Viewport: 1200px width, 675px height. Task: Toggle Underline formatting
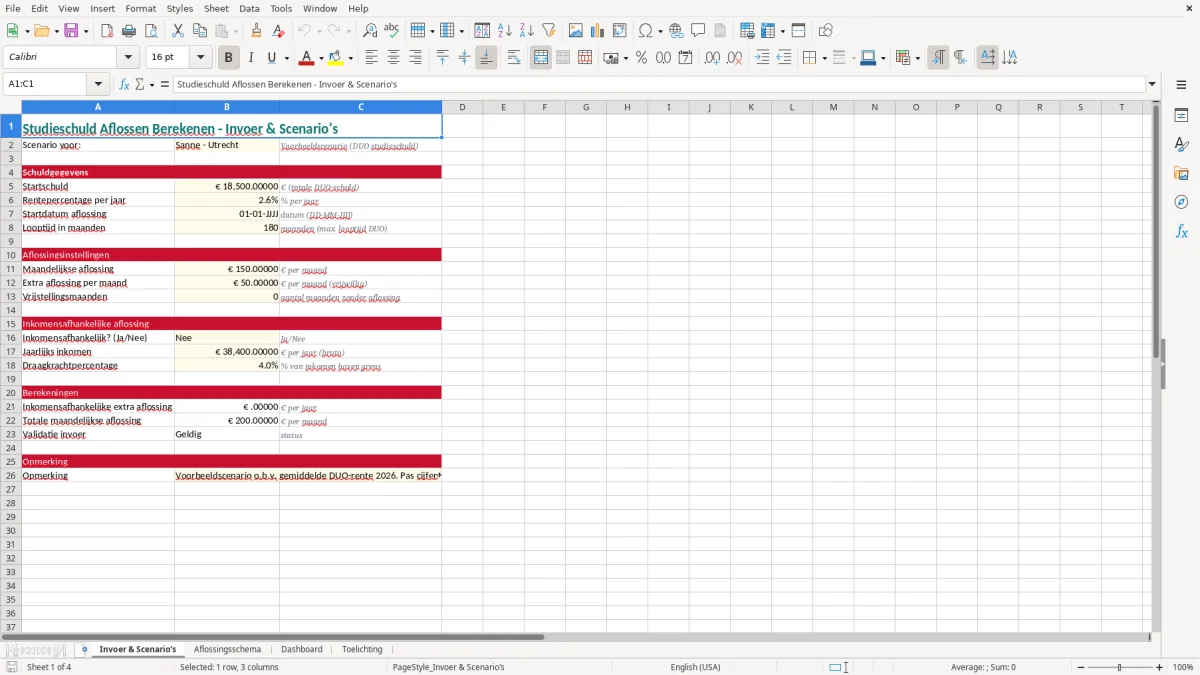tap(271, 58)
